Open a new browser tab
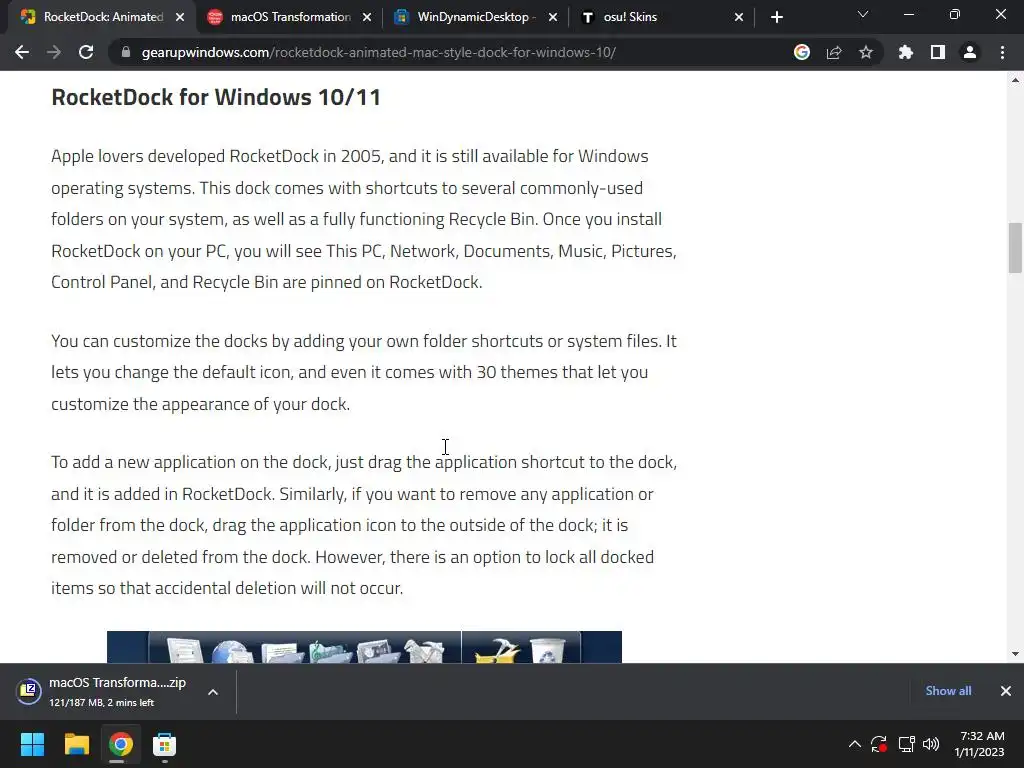The height and width of the screenshot is (768, 1024). click(x=776, y=17)
